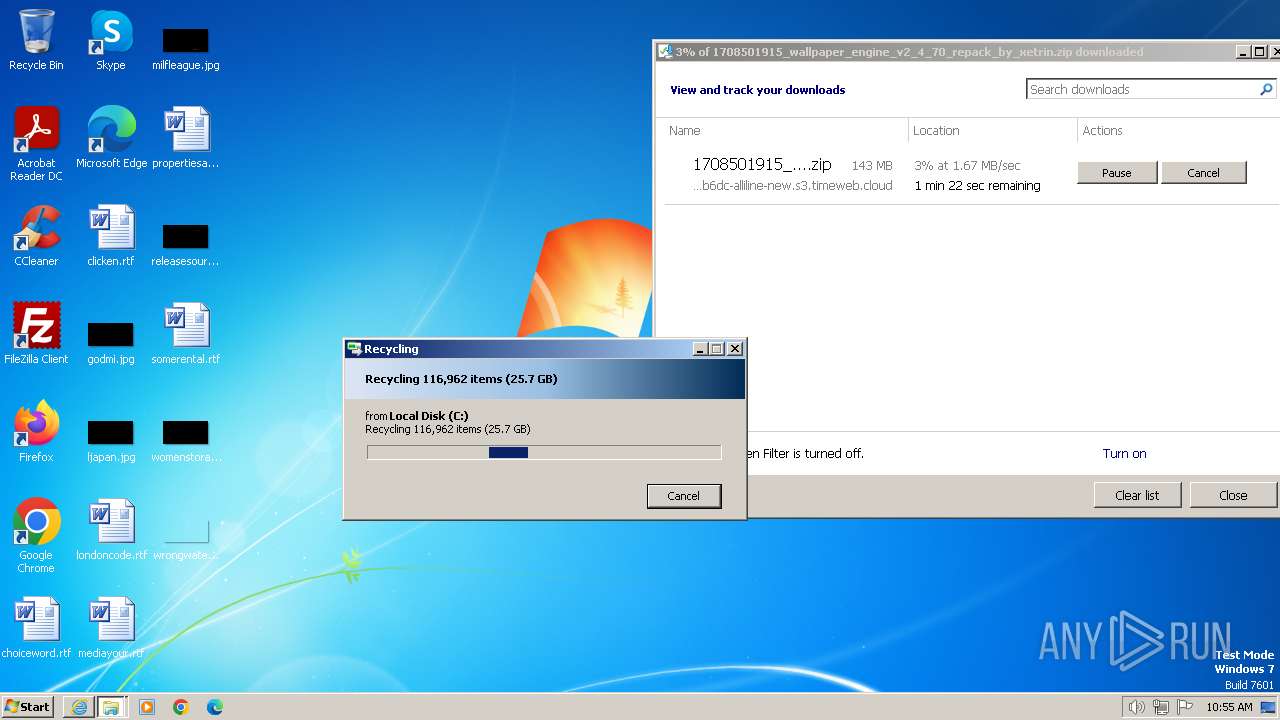Click the search magnifier in downloads window

(1266, 89)
